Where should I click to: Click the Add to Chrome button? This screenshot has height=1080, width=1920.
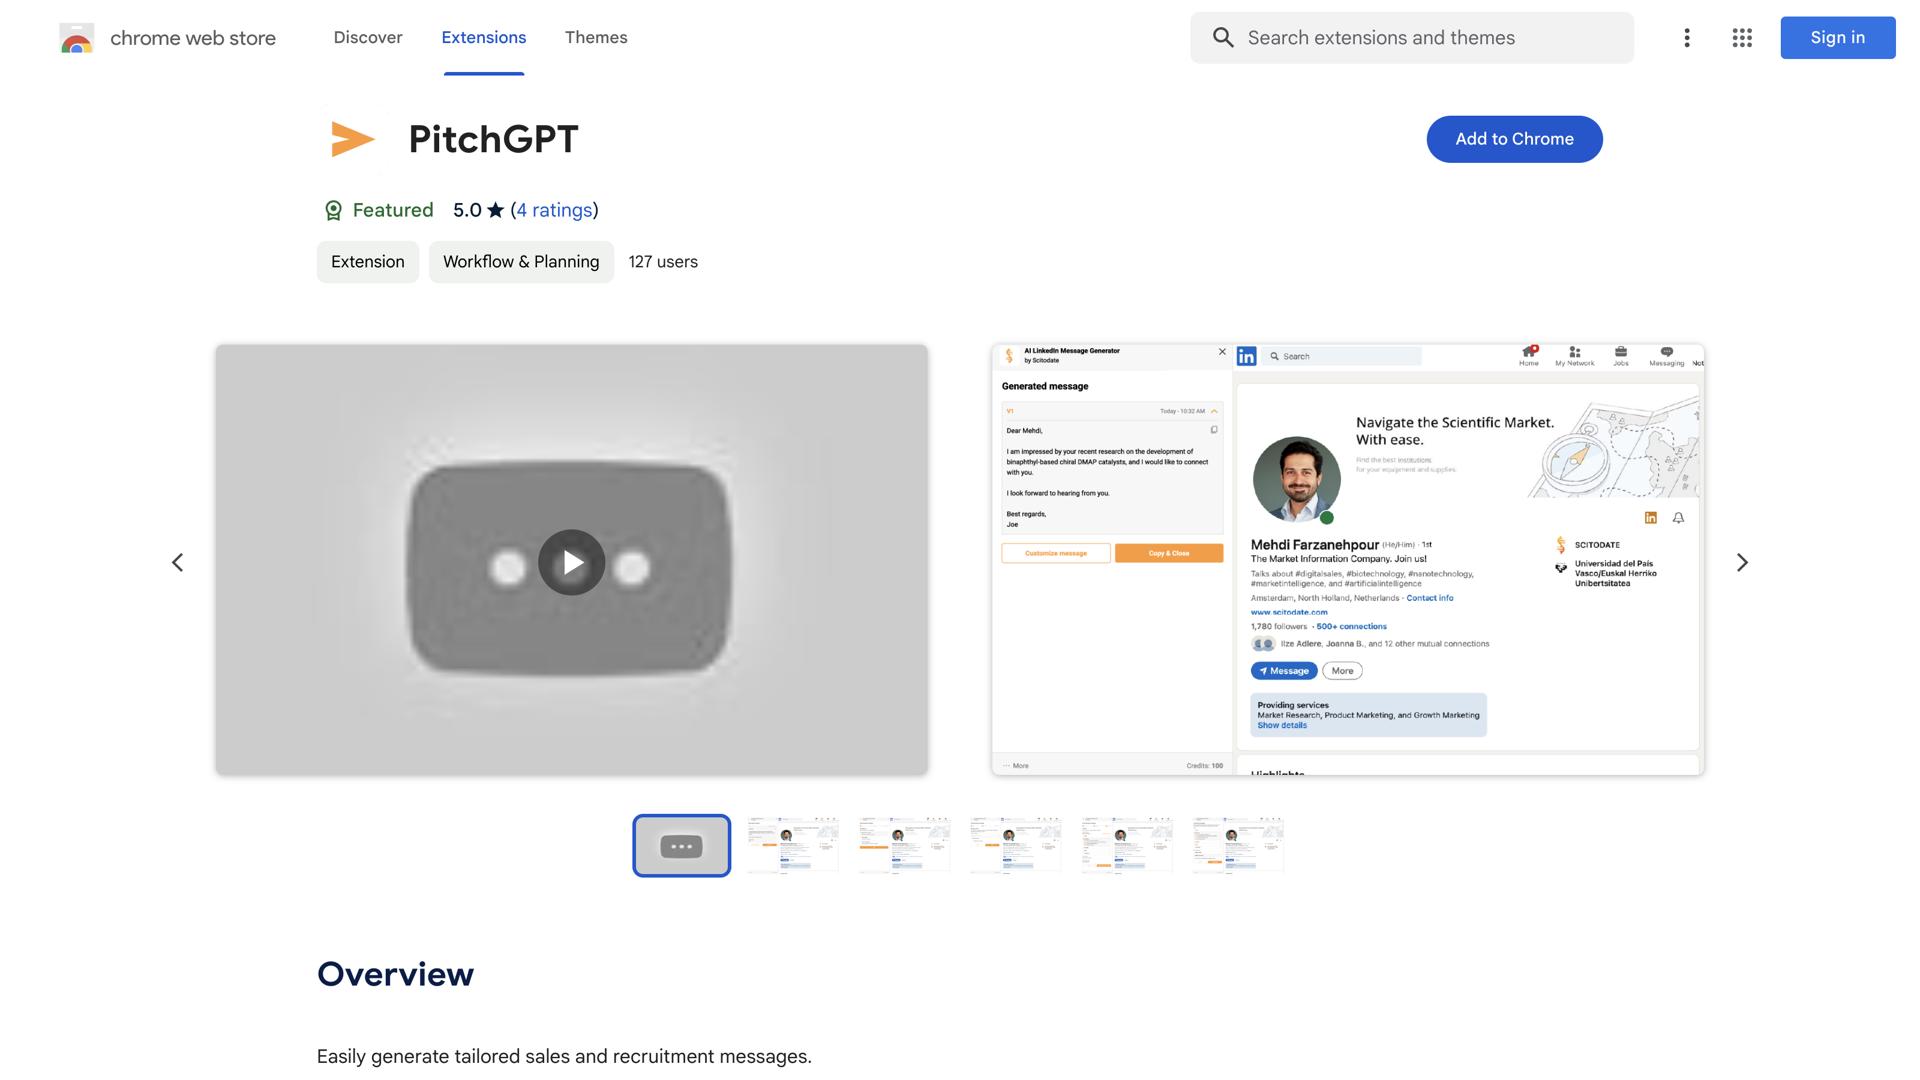[1513, 139]
